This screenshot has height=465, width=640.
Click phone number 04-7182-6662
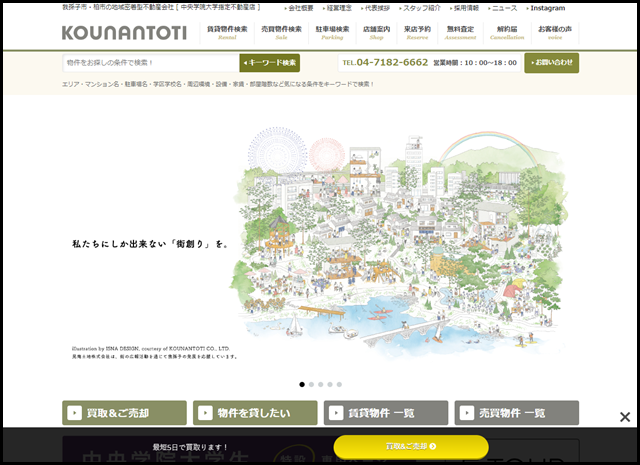pyautogui.click(x=392, y=62)
